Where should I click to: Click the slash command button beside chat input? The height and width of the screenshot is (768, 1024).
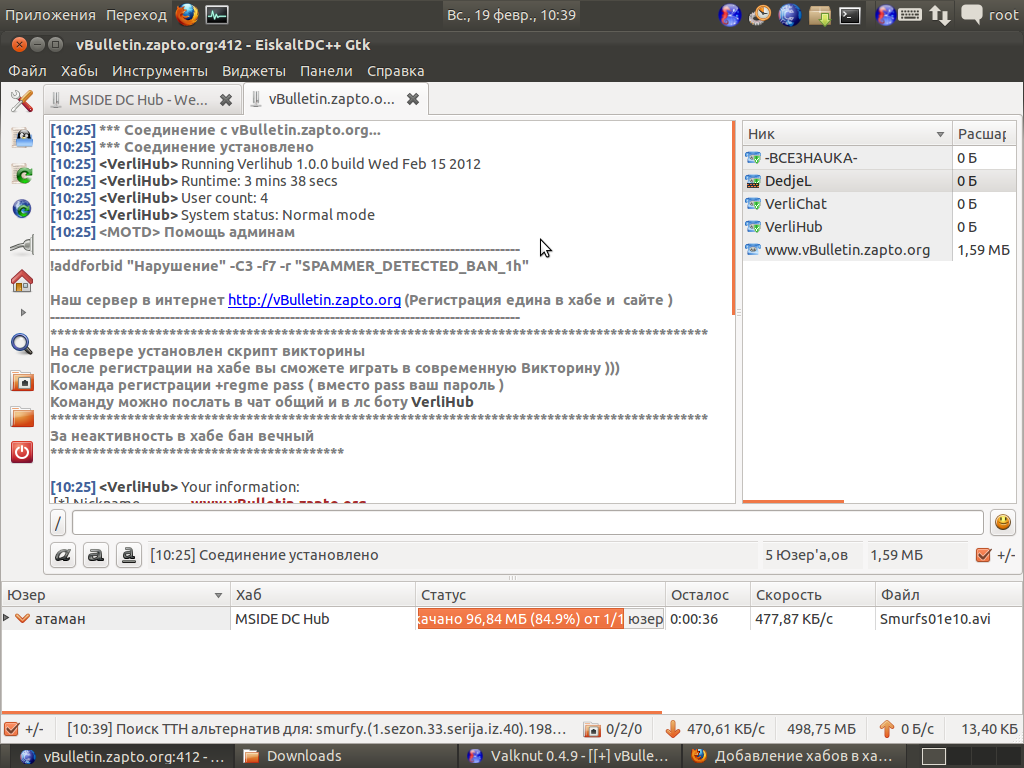coord(59,523)
